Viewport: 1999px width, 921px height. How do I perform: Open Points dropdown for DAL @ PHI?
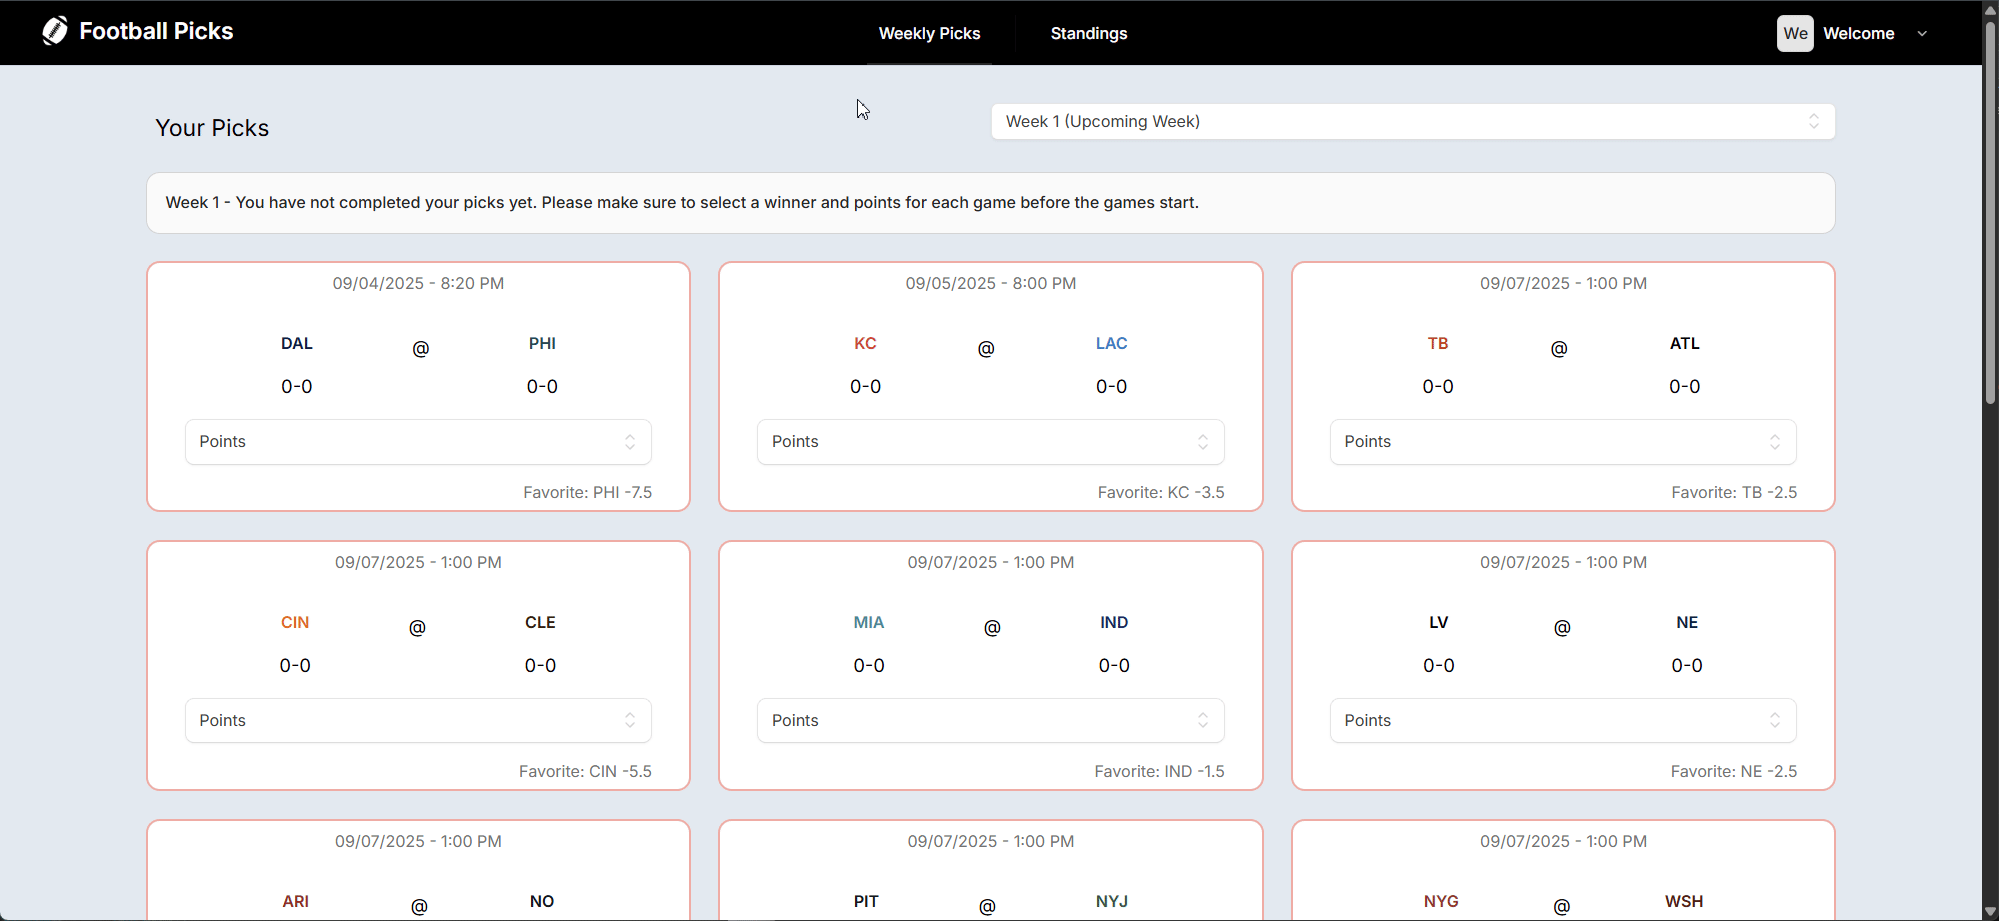click(418, 442)
